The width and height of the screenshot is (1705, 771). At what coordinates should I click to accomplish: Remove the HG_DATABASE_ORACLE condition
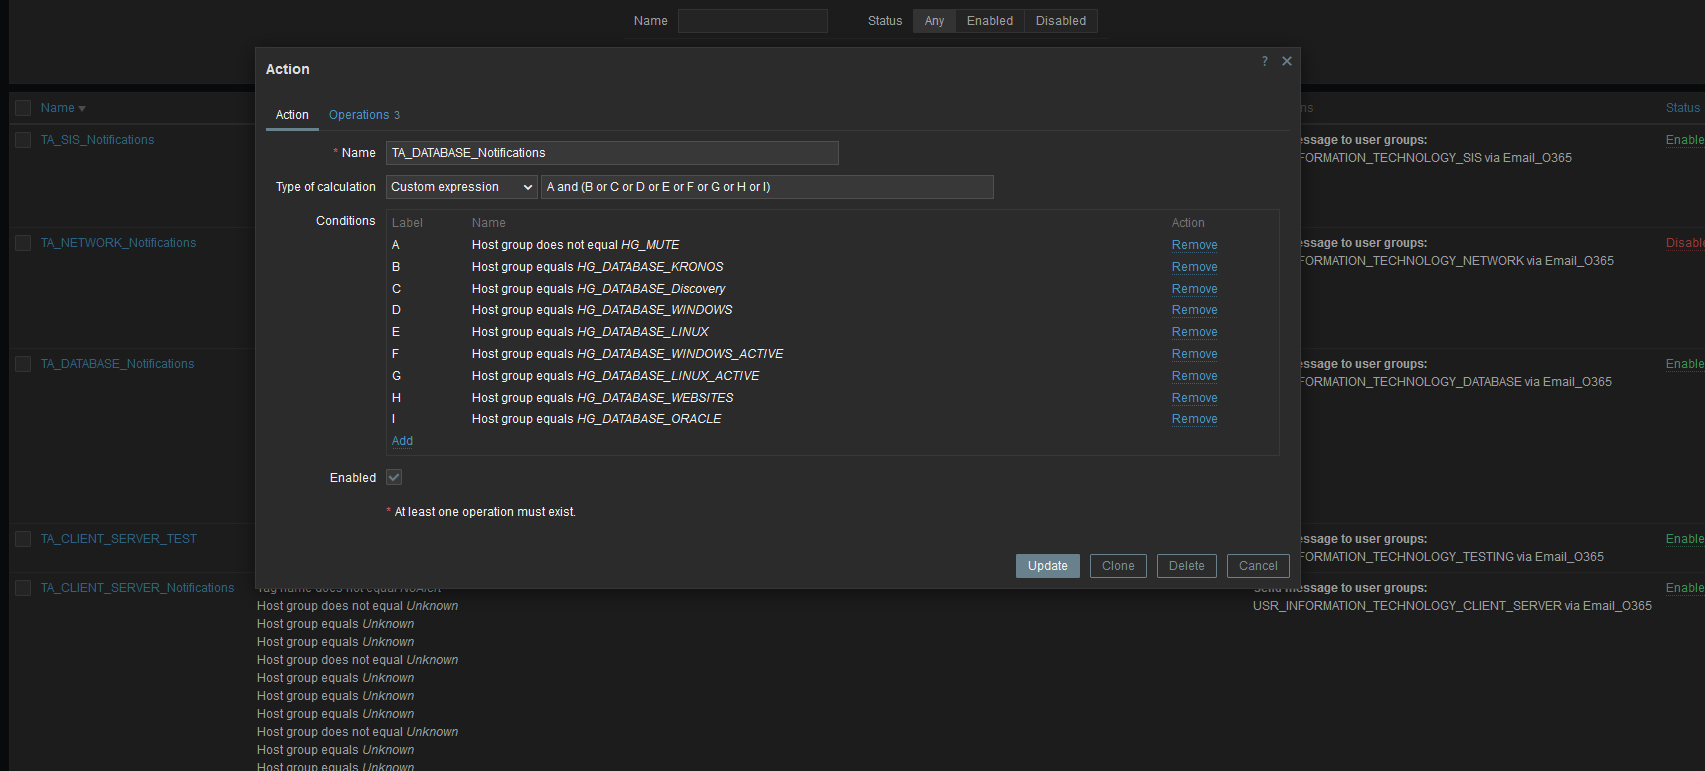pos(1194,419)
